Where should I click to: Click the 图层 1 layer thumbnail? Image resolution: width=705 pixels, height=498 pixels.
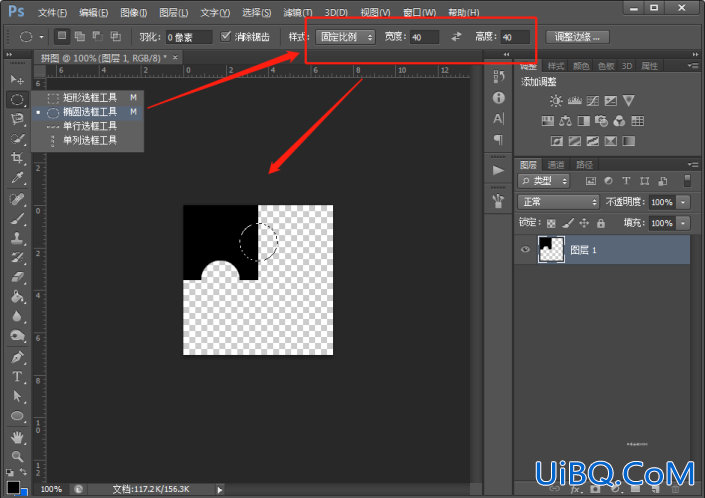coord(551,249)
